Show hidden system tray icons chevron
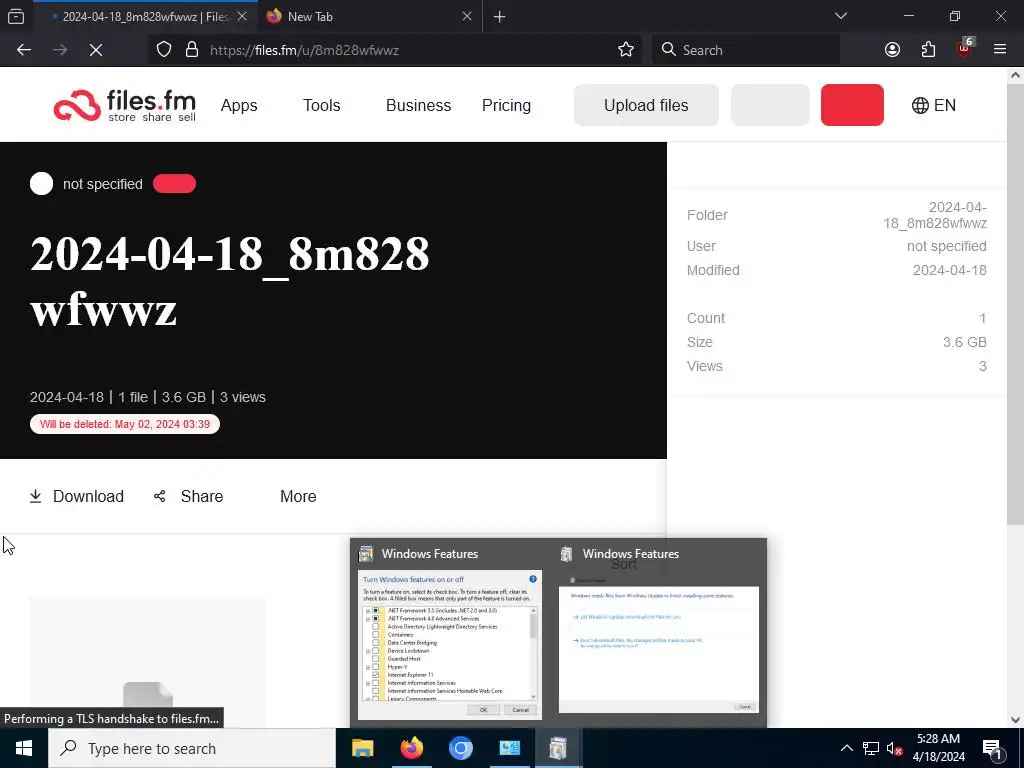 pyautogui.click(x=846, y=748)
